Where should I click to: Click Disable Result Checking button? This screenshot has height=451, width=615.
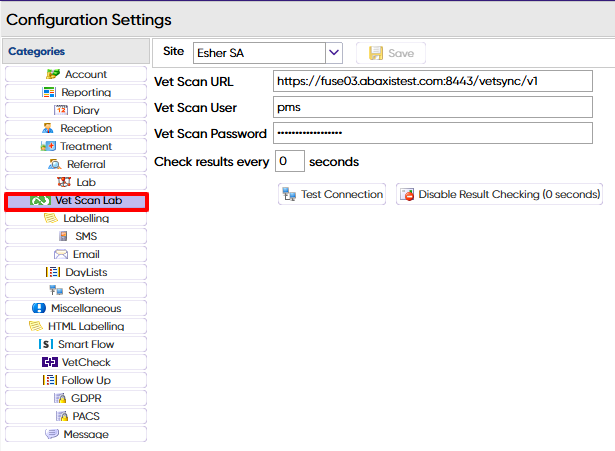(x=499, y=194)
